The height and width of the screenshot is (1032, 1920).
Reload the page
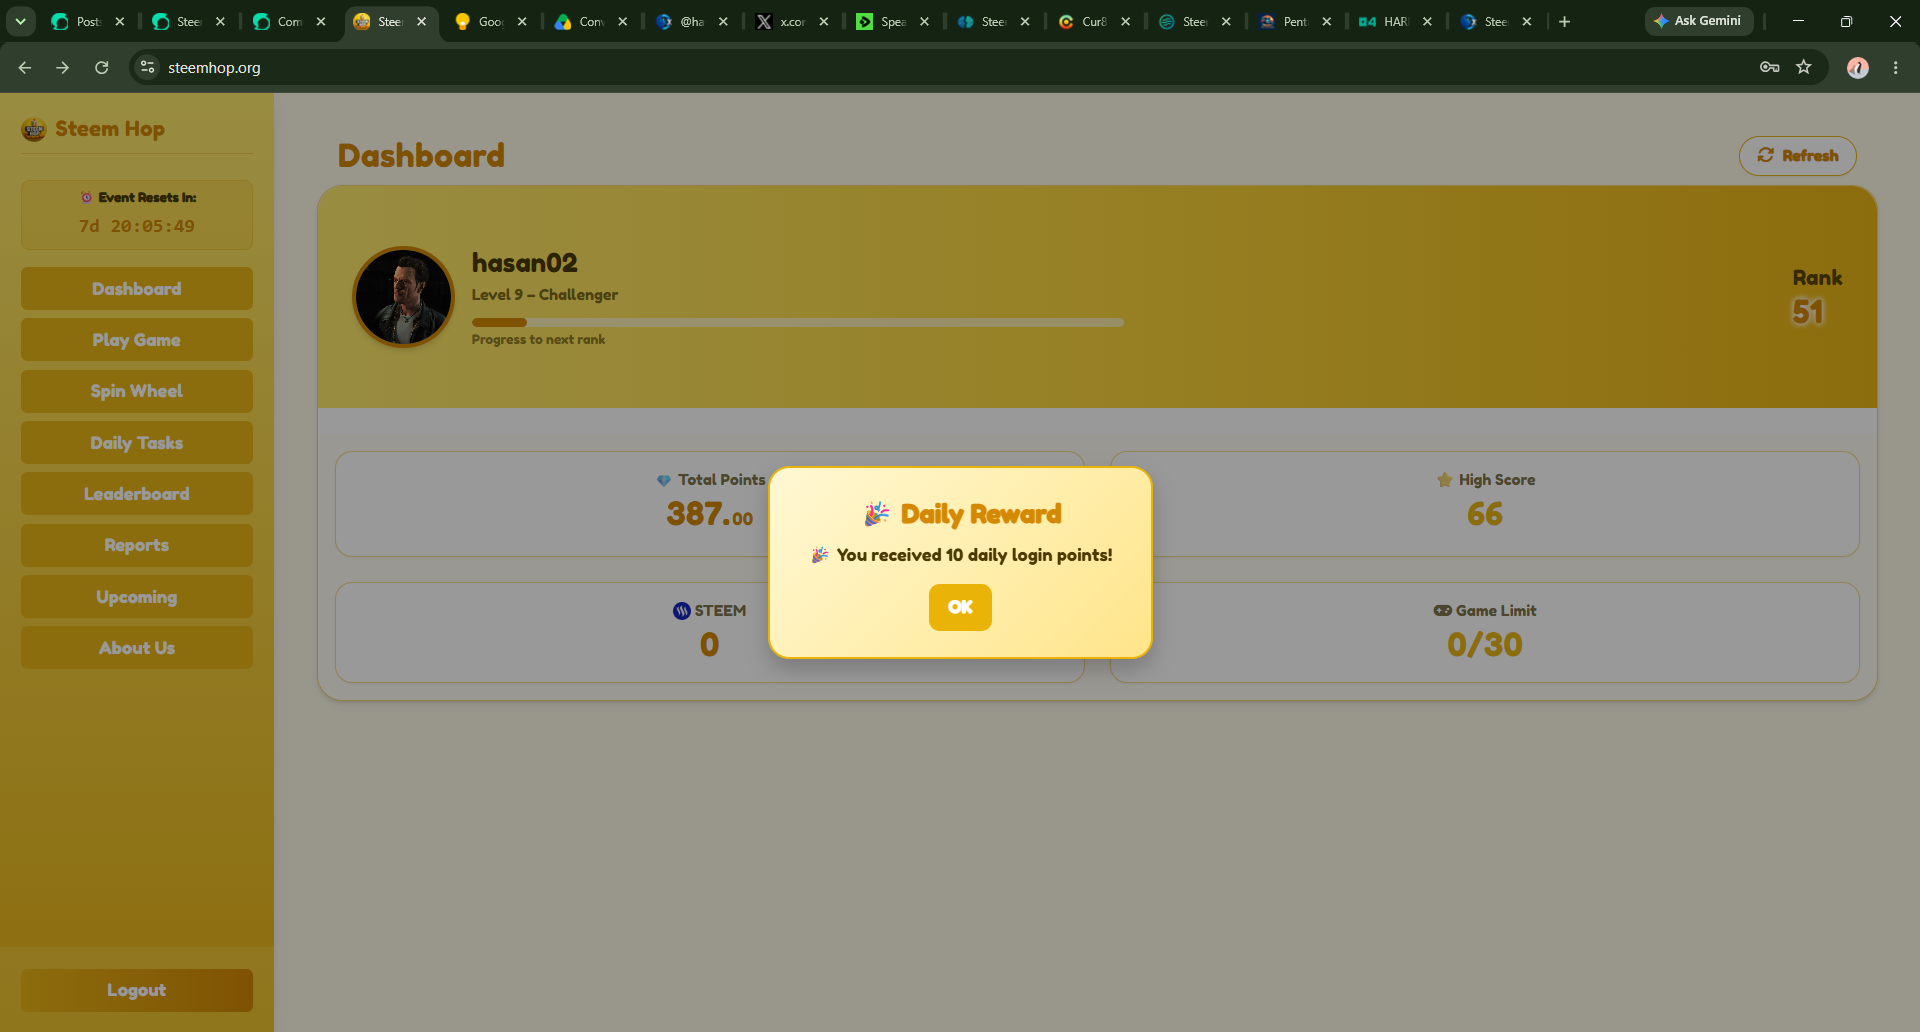[x=101, y=67]
